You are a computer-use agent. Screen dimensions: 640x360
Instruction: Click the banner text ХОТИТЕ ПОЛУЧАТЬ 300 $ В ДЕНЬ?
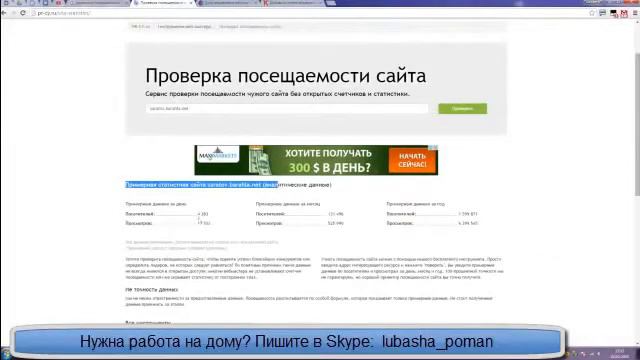click(x=328, y=160)
